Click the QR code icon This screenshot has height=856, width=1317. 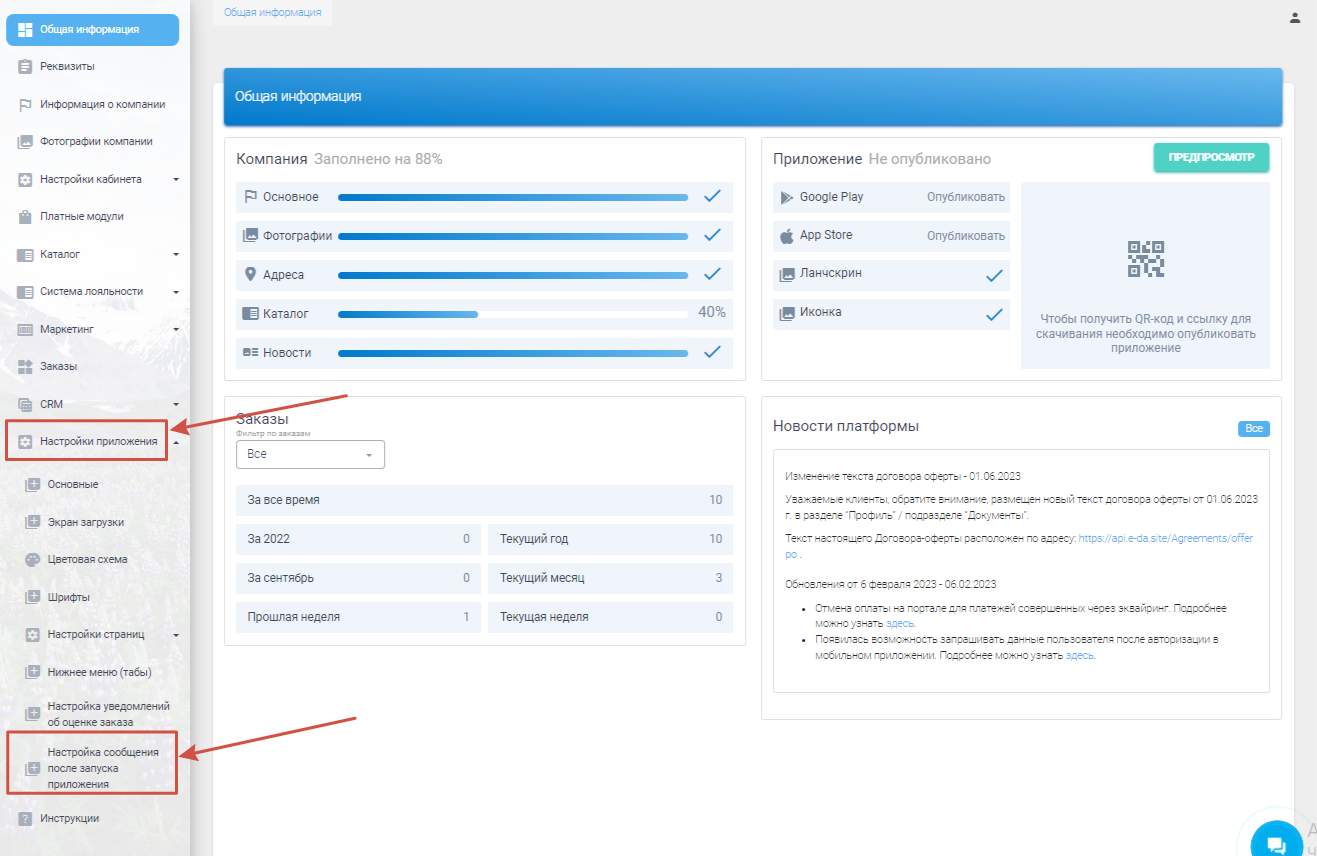pyautogui.click(x=1146, y=259)
